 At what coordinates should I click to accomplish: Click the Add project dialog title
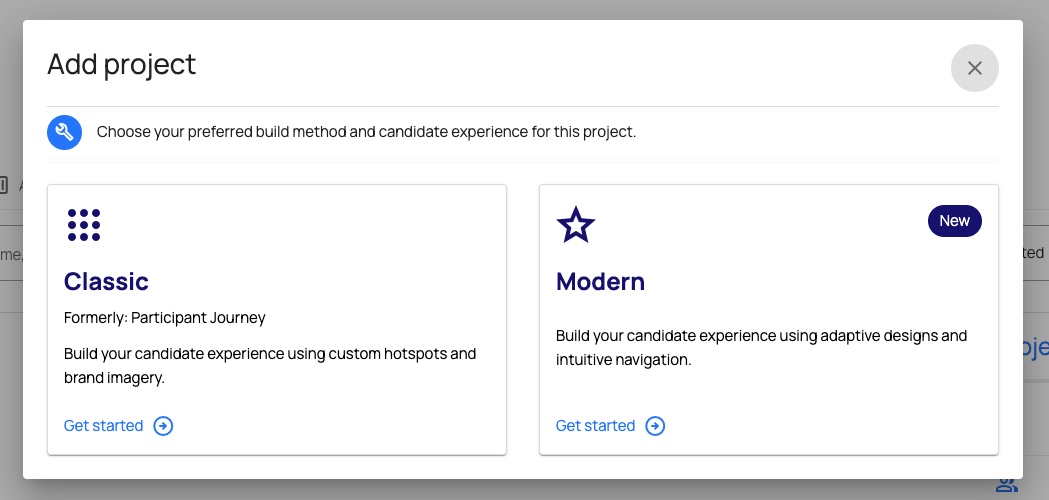tap(122, 65)
